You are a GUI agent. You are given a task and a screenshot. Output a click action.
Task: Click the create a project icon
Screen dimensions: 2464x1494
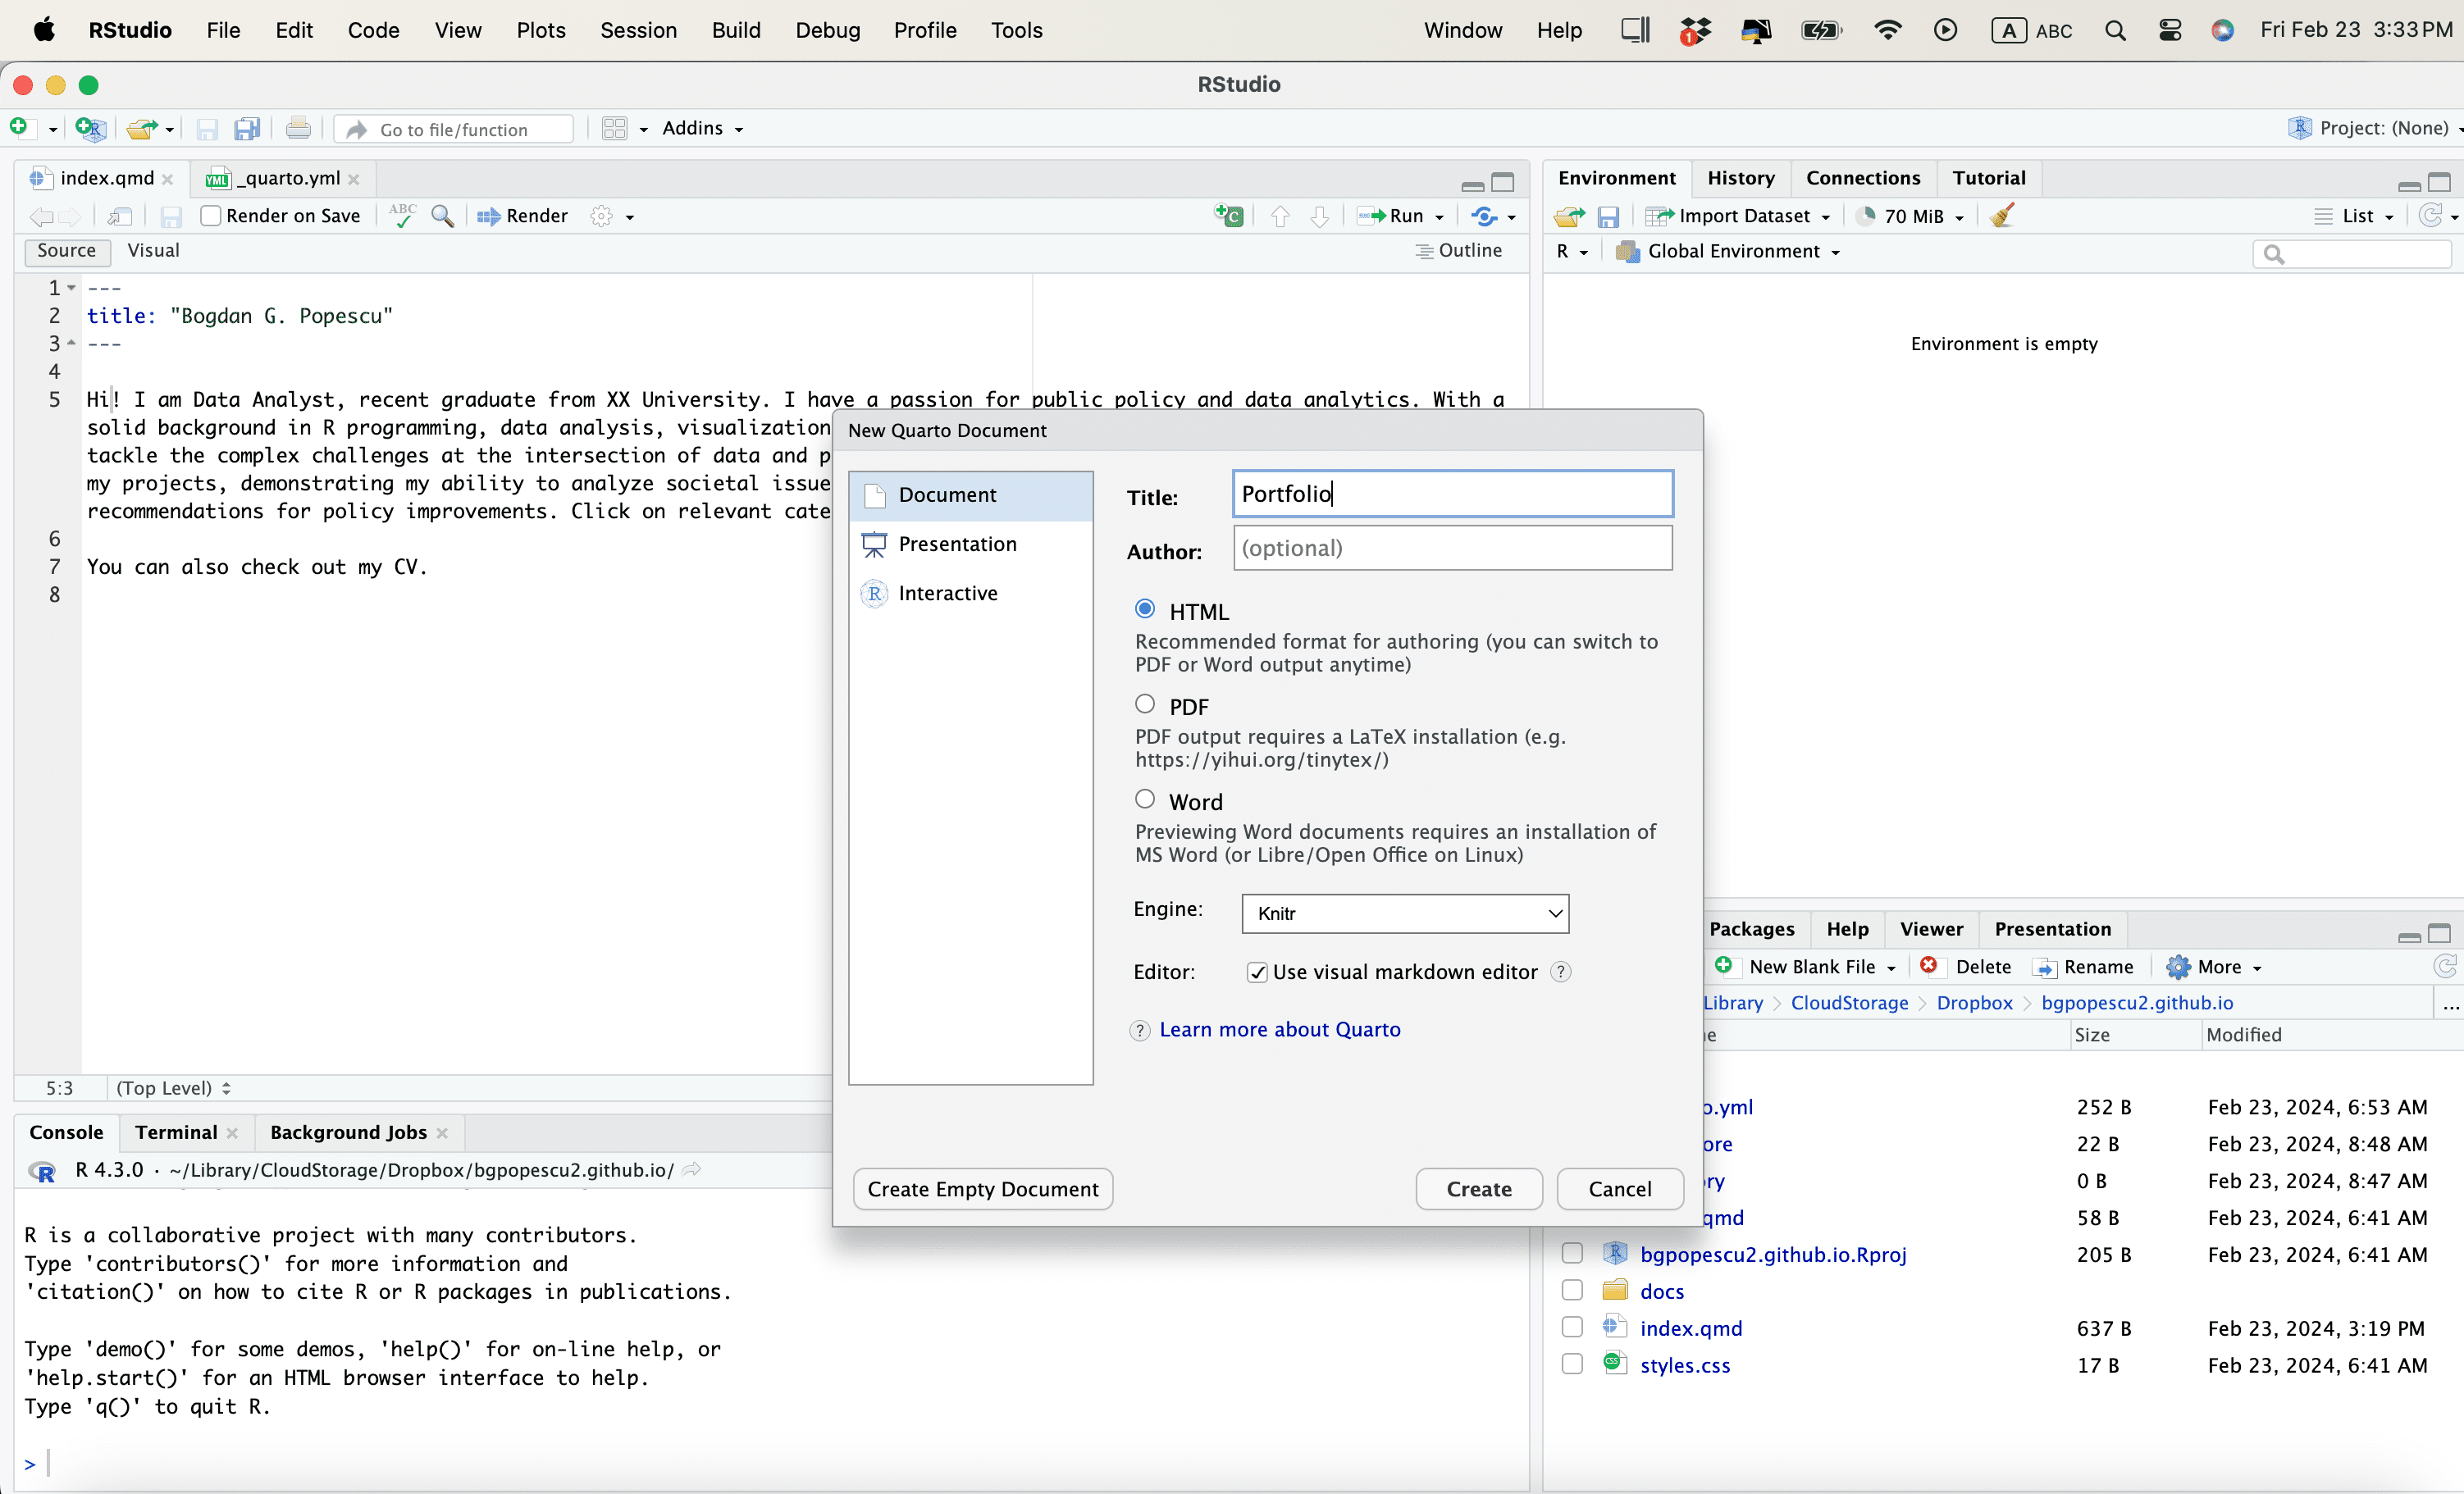[x=90, y=129]
